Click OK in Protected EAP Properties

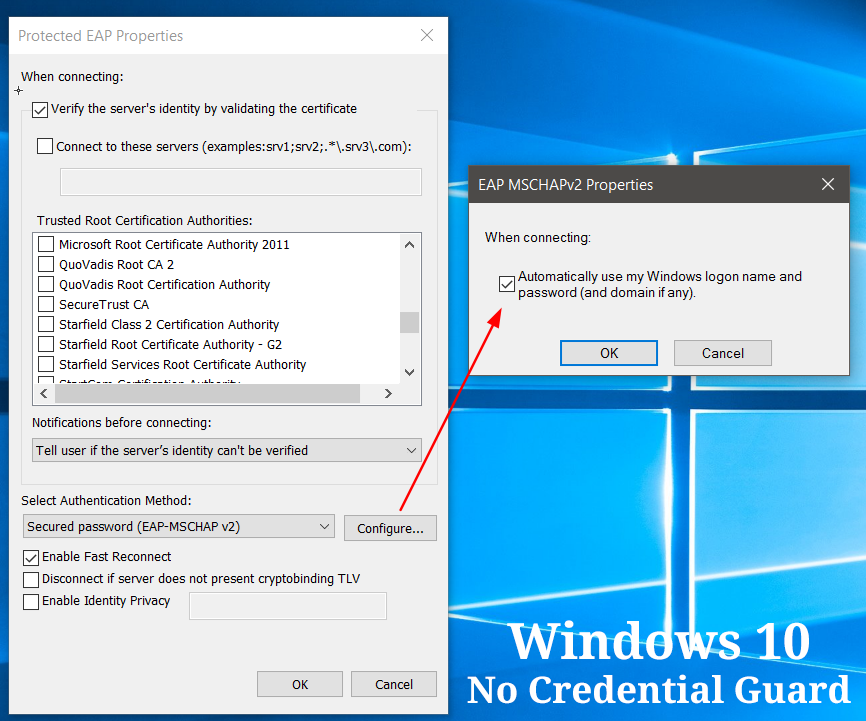300,685
